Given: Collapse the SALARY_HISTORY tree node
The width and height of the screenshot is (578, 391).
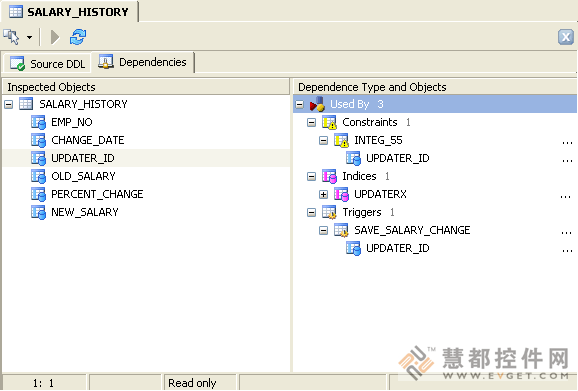Looking at the screenshot, I should (x=8, y=104).
